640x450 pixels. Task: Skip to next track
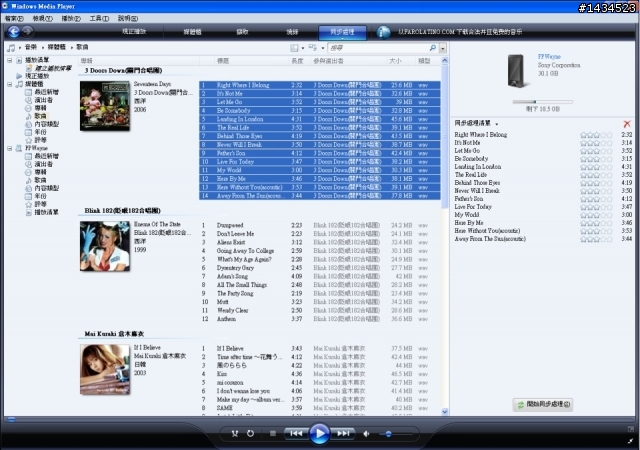point(343,434)
